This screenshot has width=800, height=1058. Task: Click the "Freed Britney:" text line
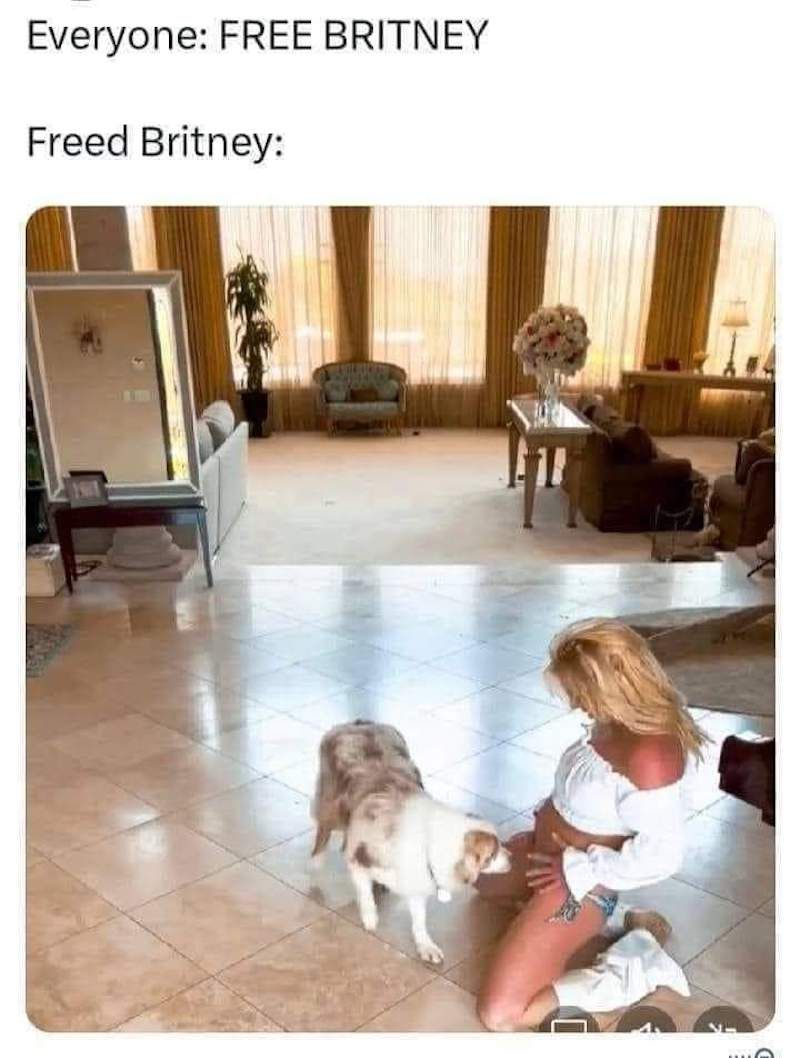coord(155,142)
